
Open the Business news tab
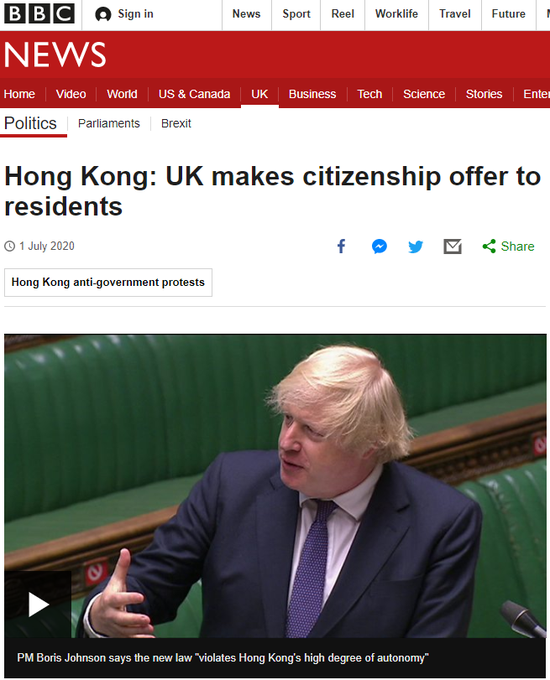tap(312, 94)
